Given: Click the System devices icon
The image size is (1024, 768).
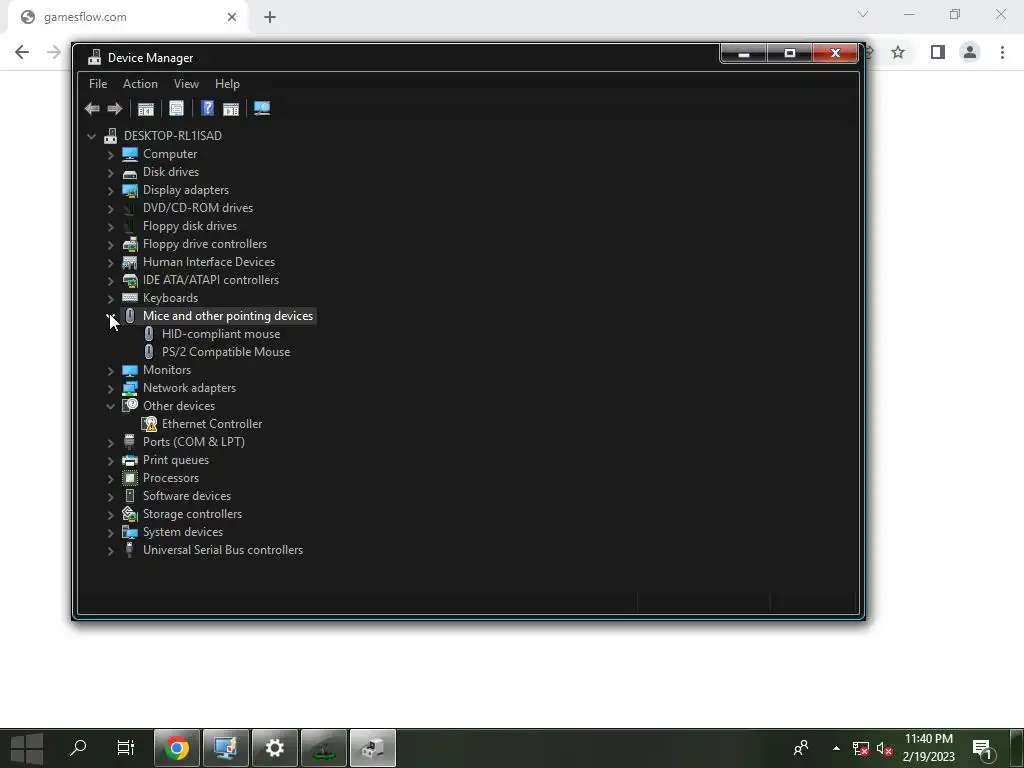Looking at the screenshot, I should click(x=130, y=532).
